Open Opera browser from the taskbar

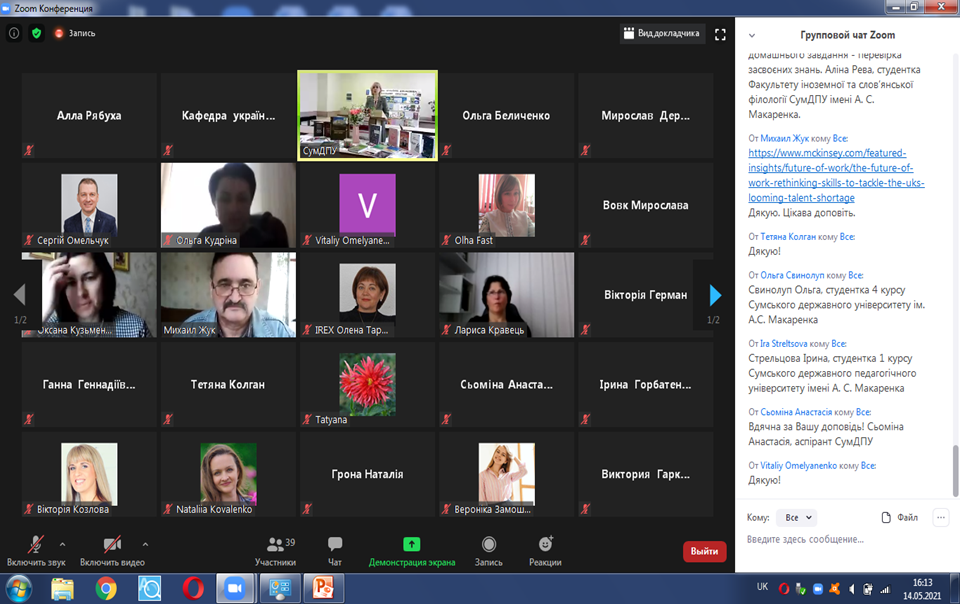(x=194, y=588)
